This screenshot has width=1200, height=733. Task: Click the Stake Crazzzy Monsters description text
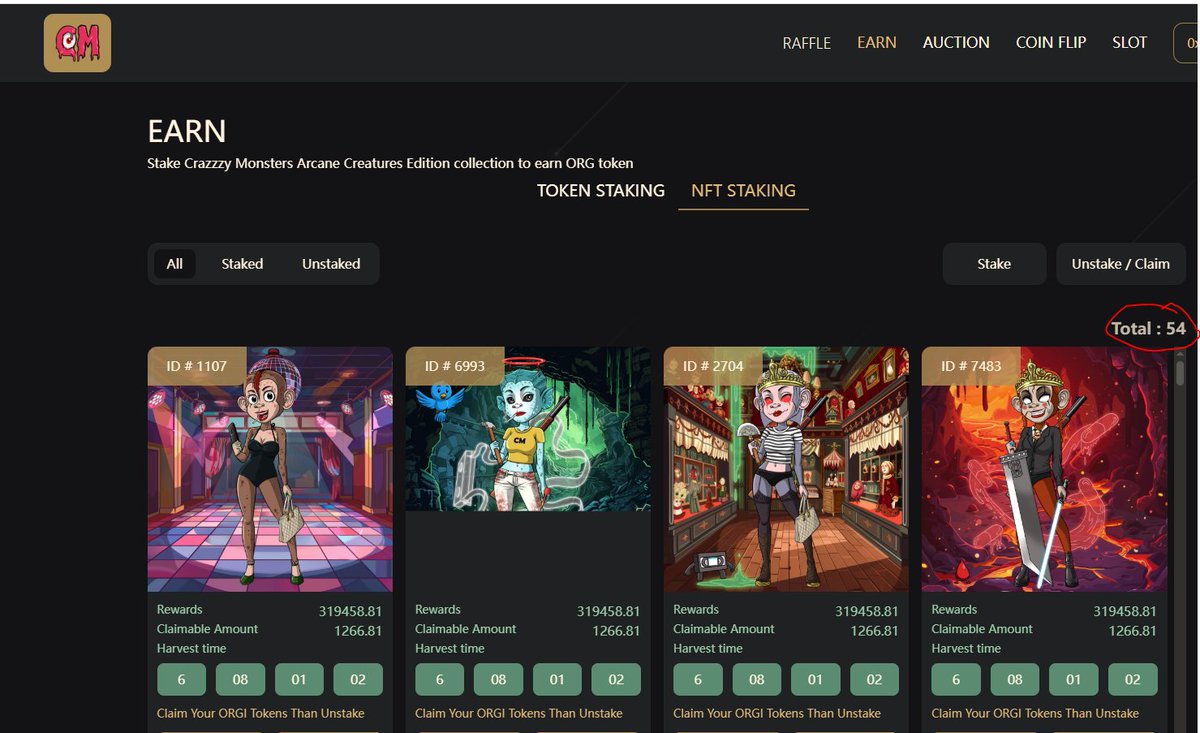tap(390, 163)
